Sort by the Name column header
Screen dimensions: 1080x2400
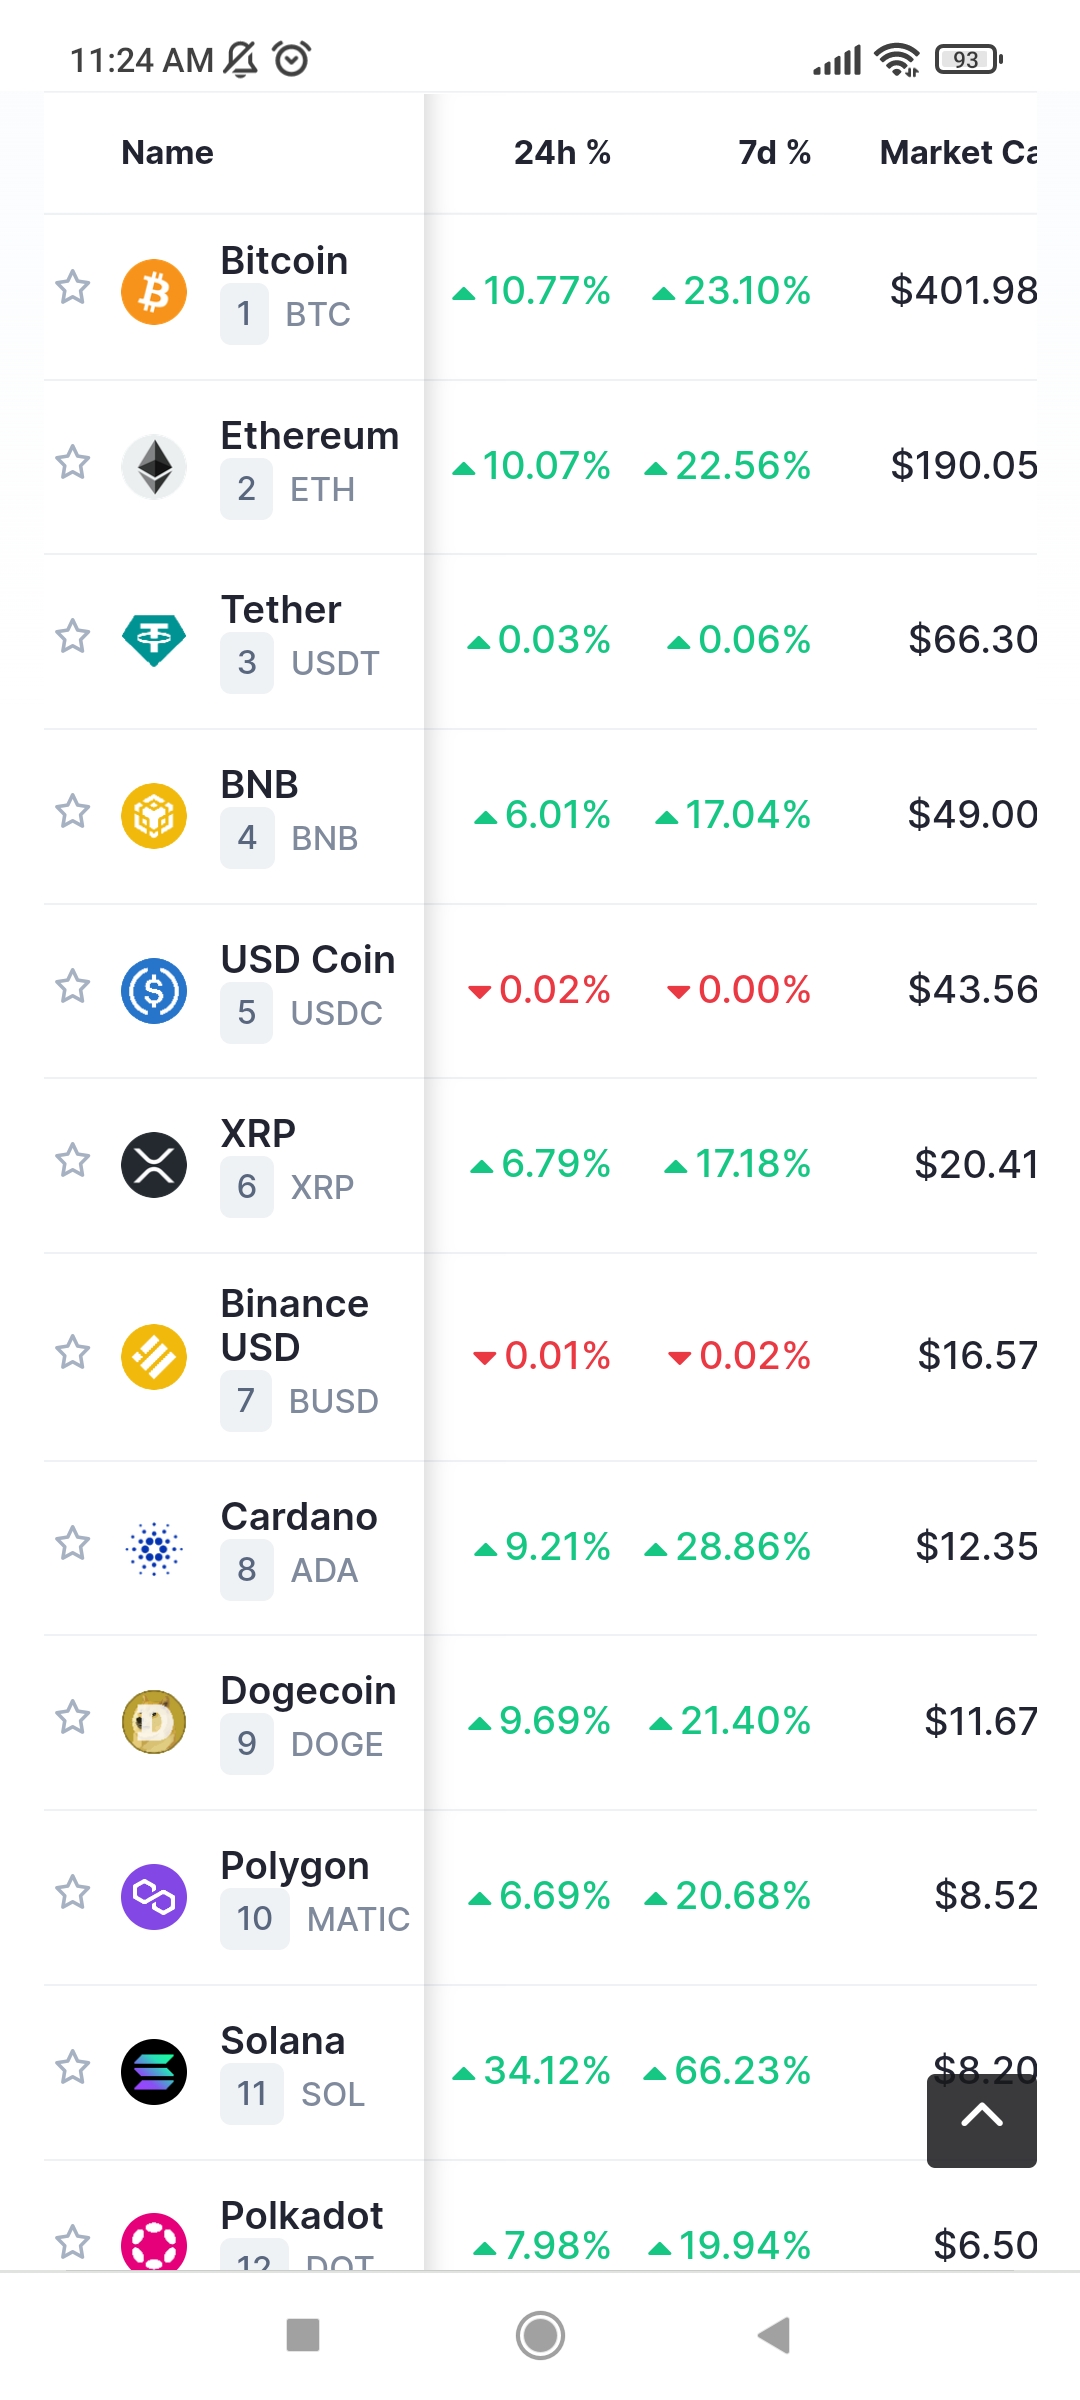[167, 153]
